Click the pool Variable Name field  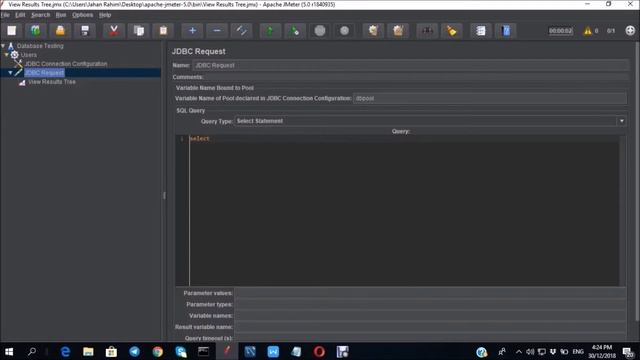tap(490, 98)
